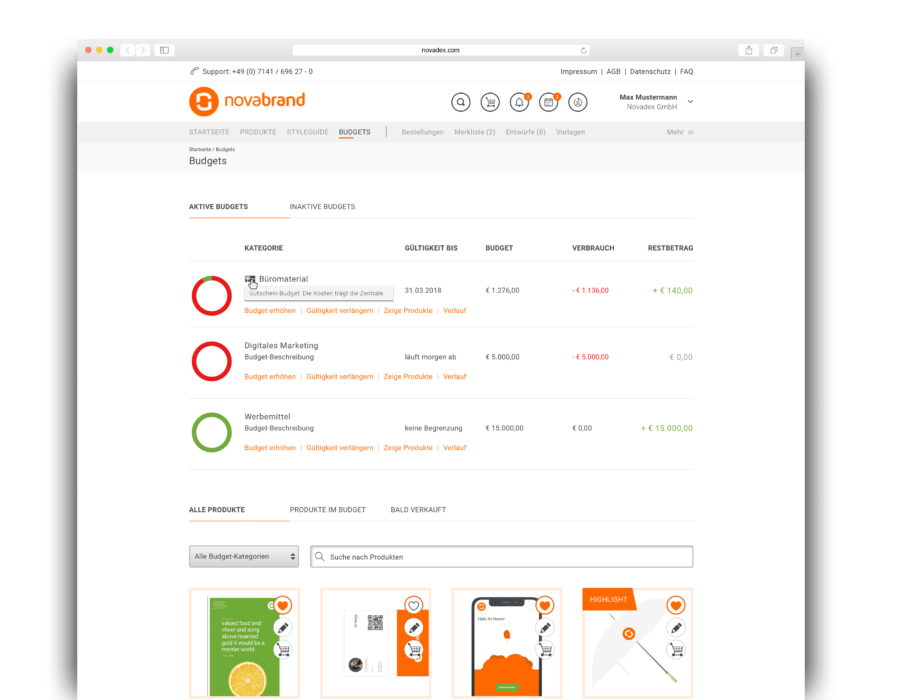Unfavorite the green lemon poster product
Screen dimensions: 900x700
[282, 605]
